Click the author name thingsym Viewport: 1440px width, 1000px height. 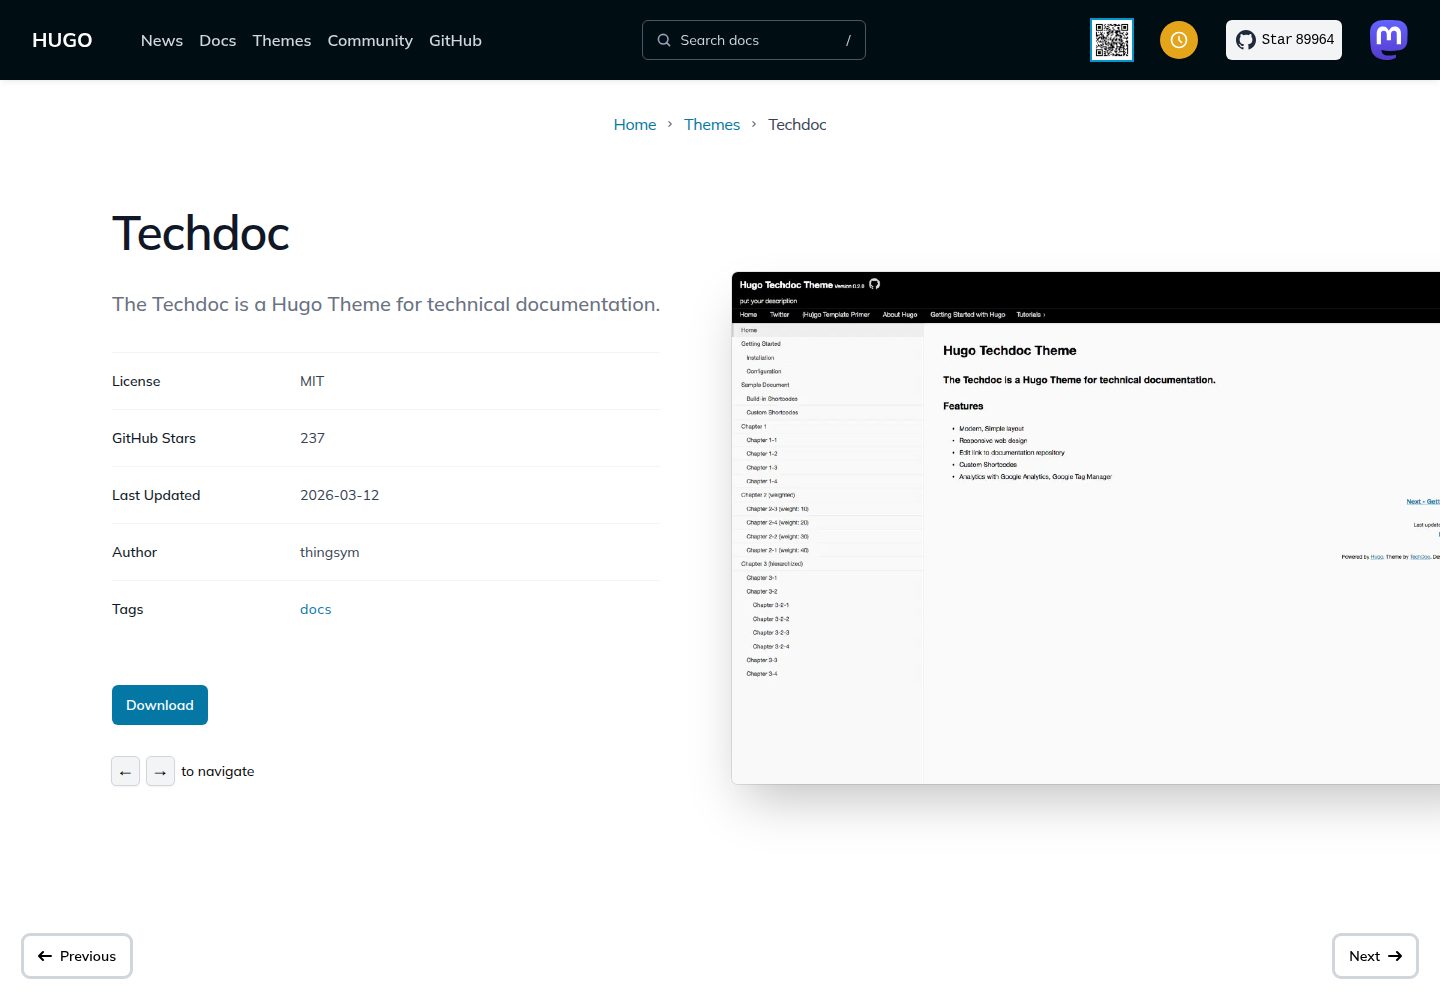(330, 552)
